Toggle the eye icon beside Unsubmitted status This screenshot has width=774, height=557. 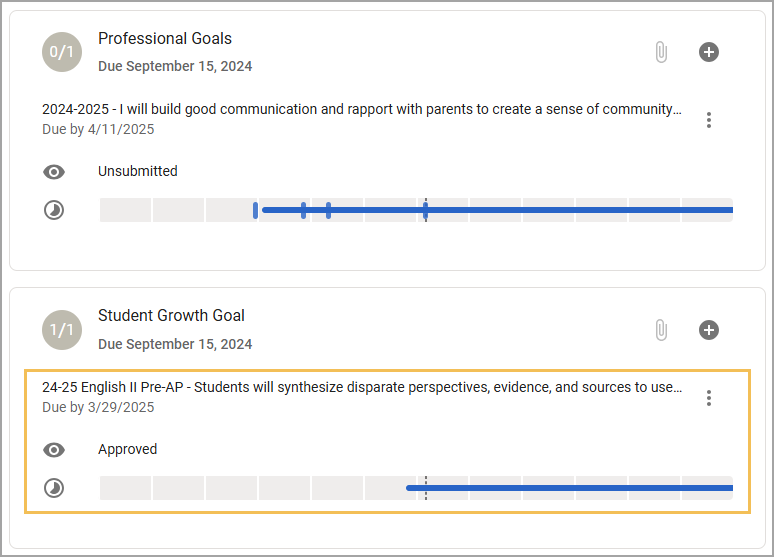pyautogui.click(x=54, y=172)
